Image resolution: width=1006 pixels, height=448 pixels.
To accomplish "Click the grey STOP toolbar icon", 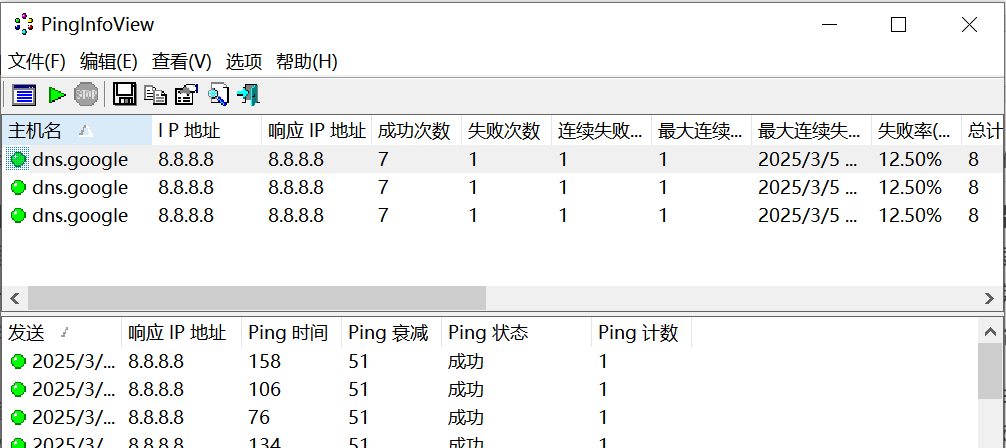I will [87, 95].
